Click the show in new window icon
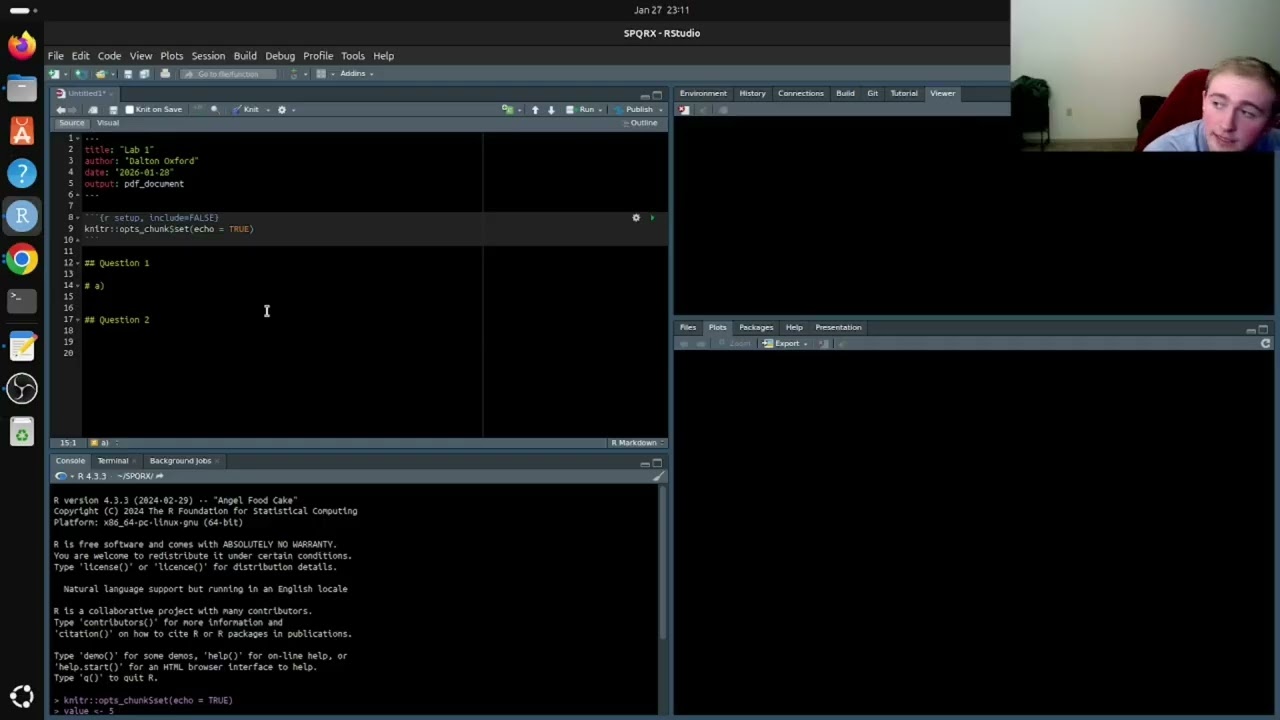Viewport: 1280px width, 720px height. 93,110
